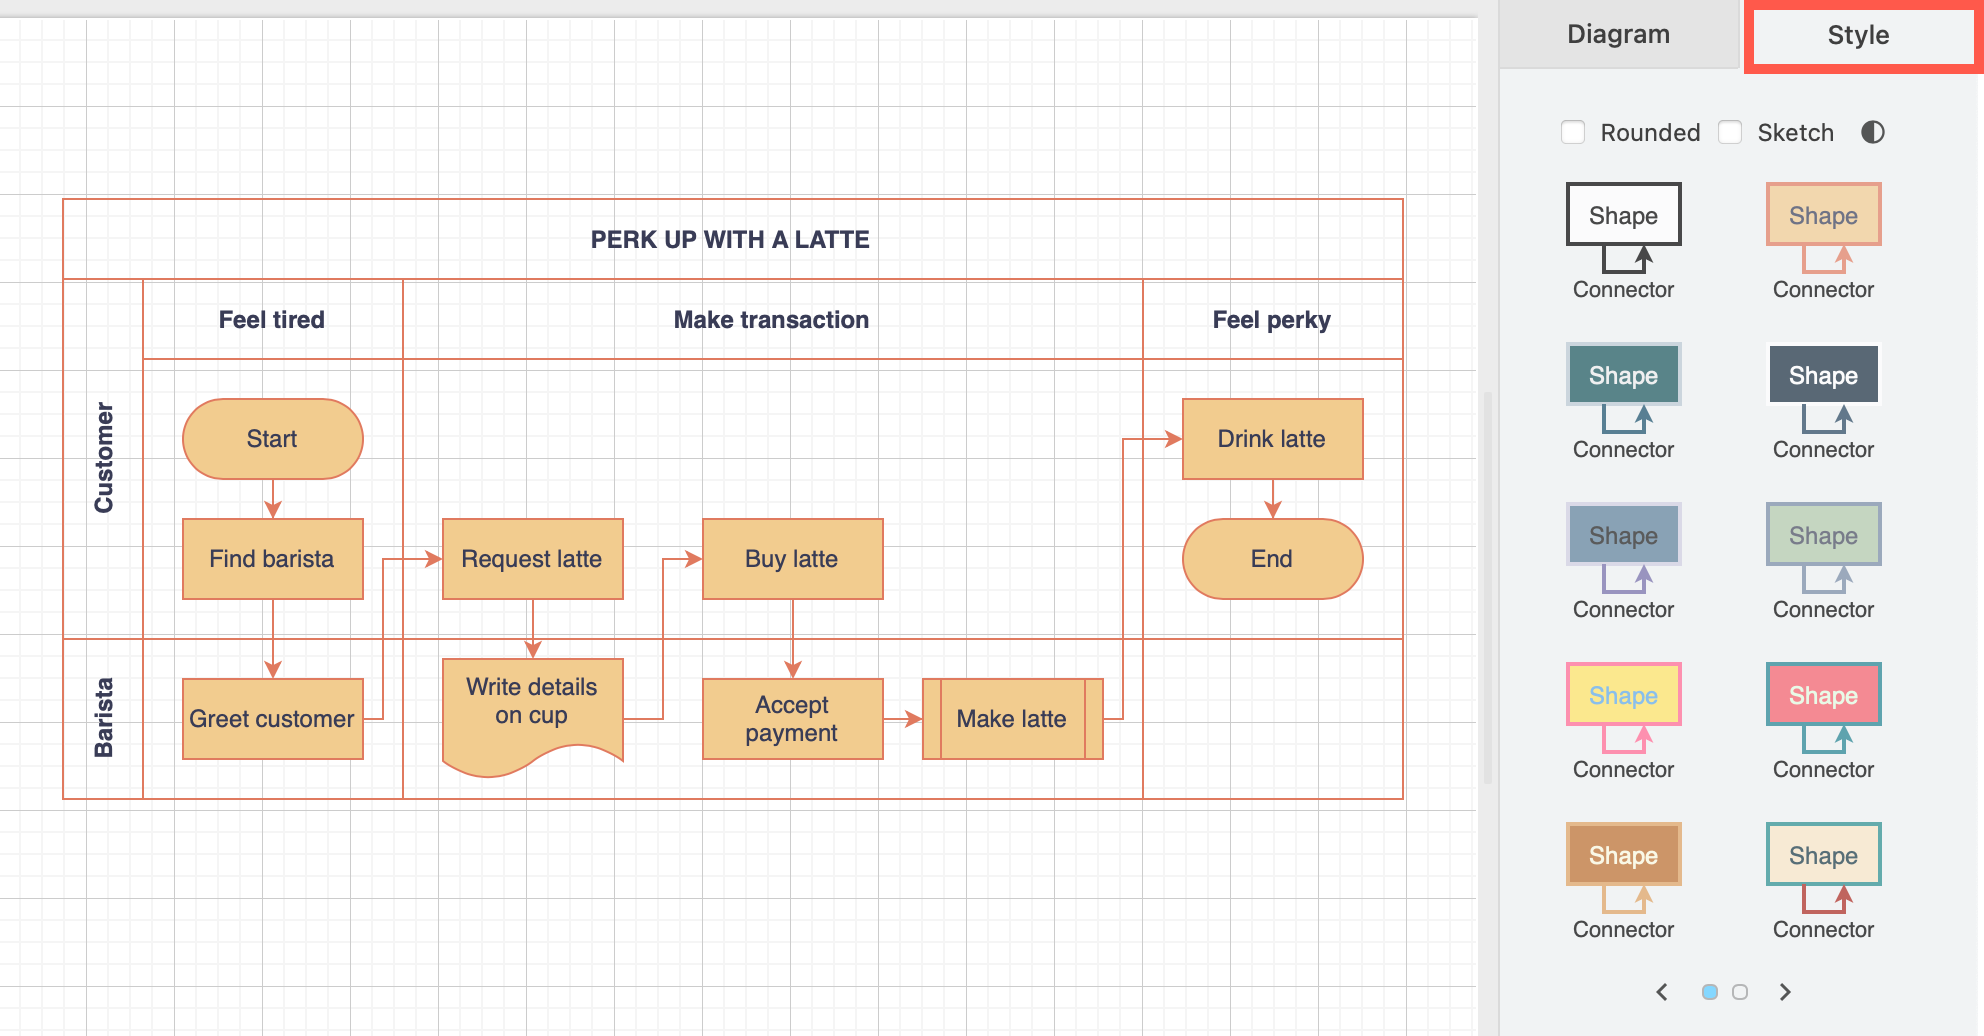This screenshot has height=1036, width=1984.
Task: Enable the Sketch checkbox
Action: pyautogui.click(x=1730, y=132)
